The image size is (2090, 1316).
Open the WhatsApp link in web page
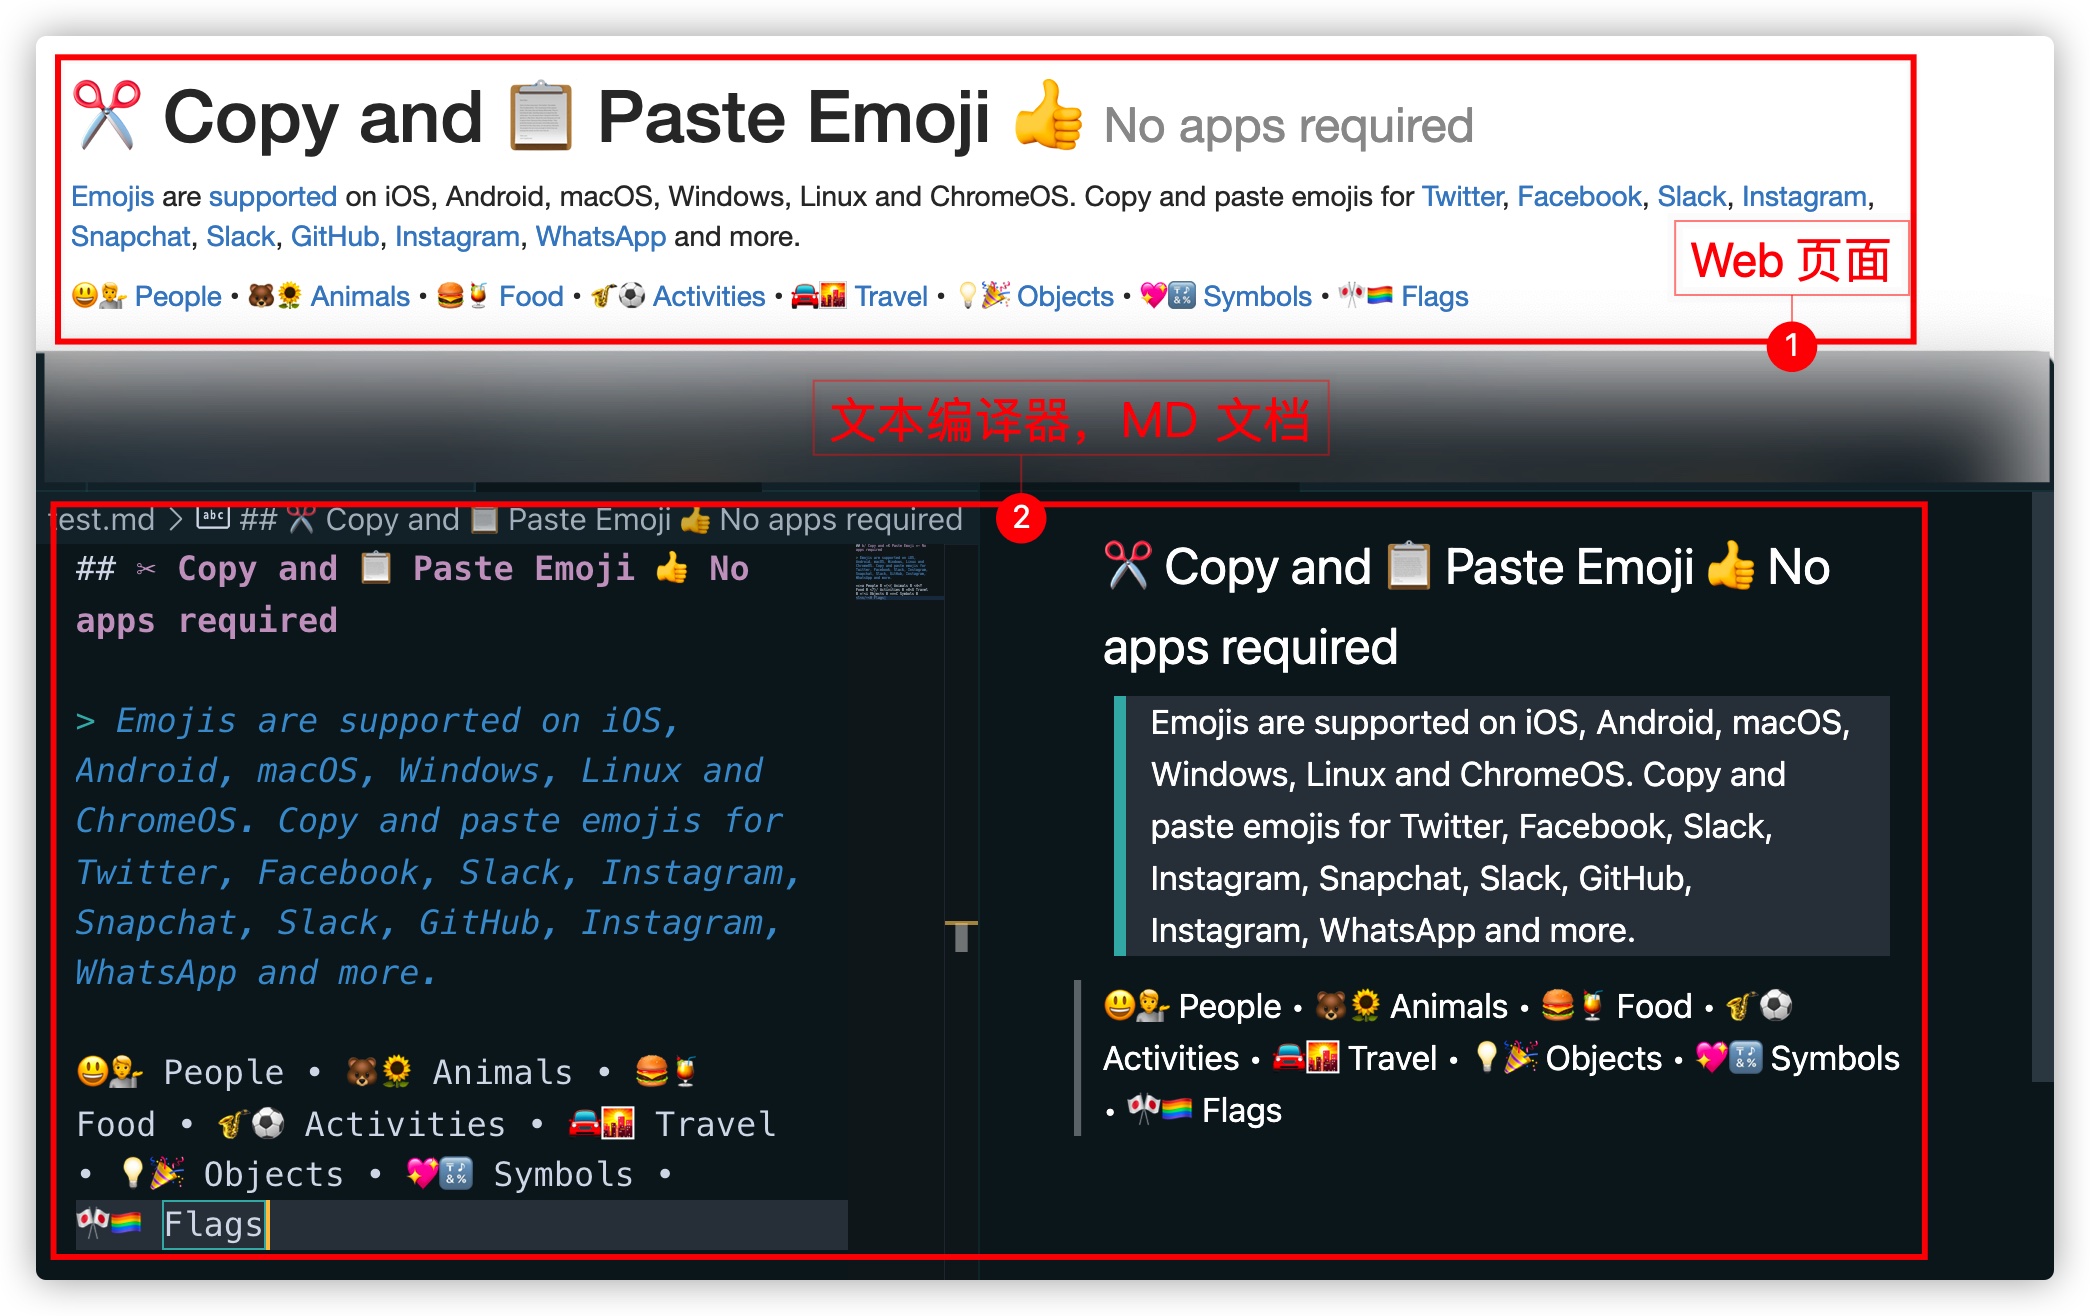(601, 236)
